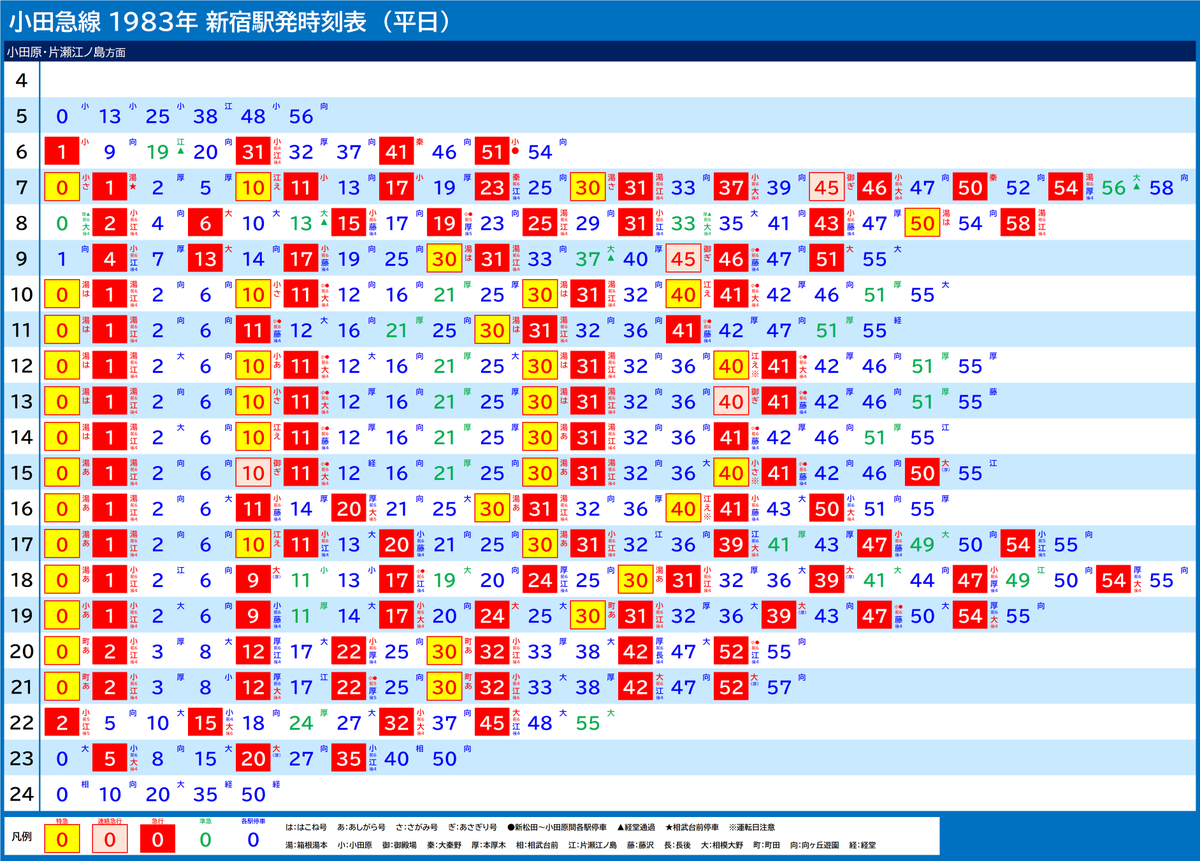Click red 58 in the 8 o'clock row
The width and height of the screenshot is (1200, 861).
(x=1018, y=223)
